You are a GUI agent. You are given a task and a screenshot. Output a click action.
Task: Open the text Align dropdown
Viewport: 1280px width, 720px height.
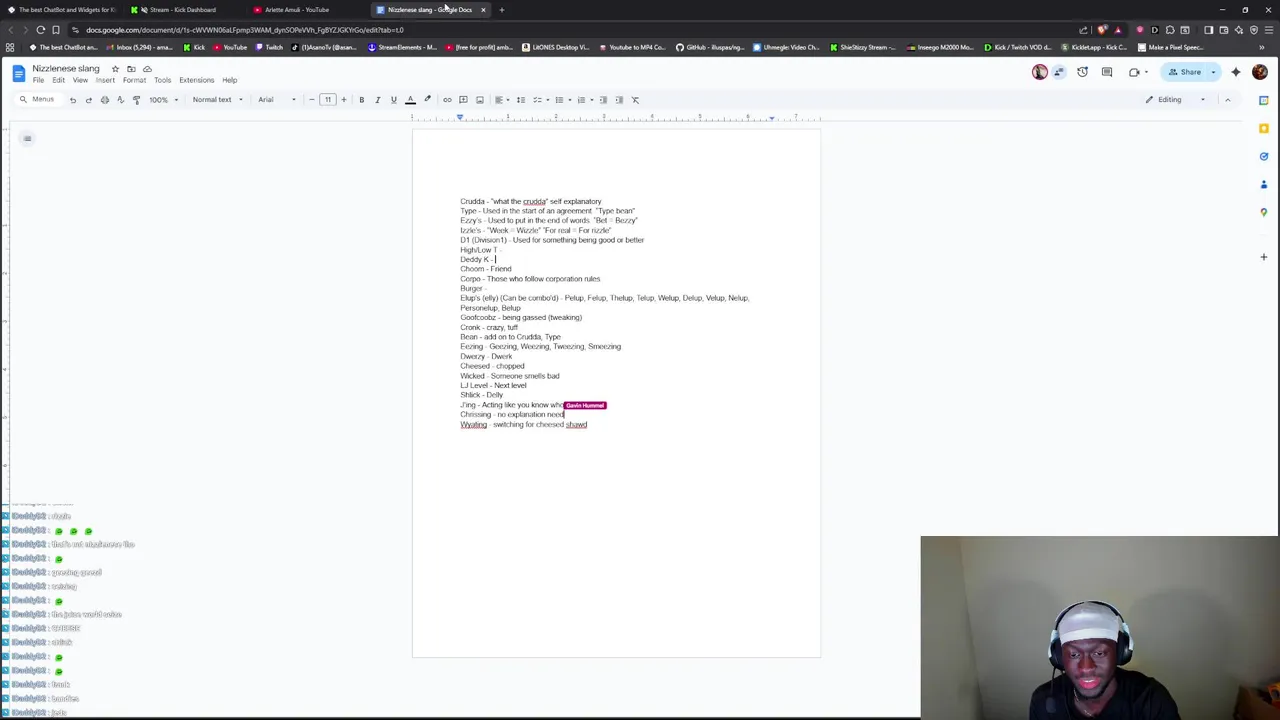tap(501, 100)
